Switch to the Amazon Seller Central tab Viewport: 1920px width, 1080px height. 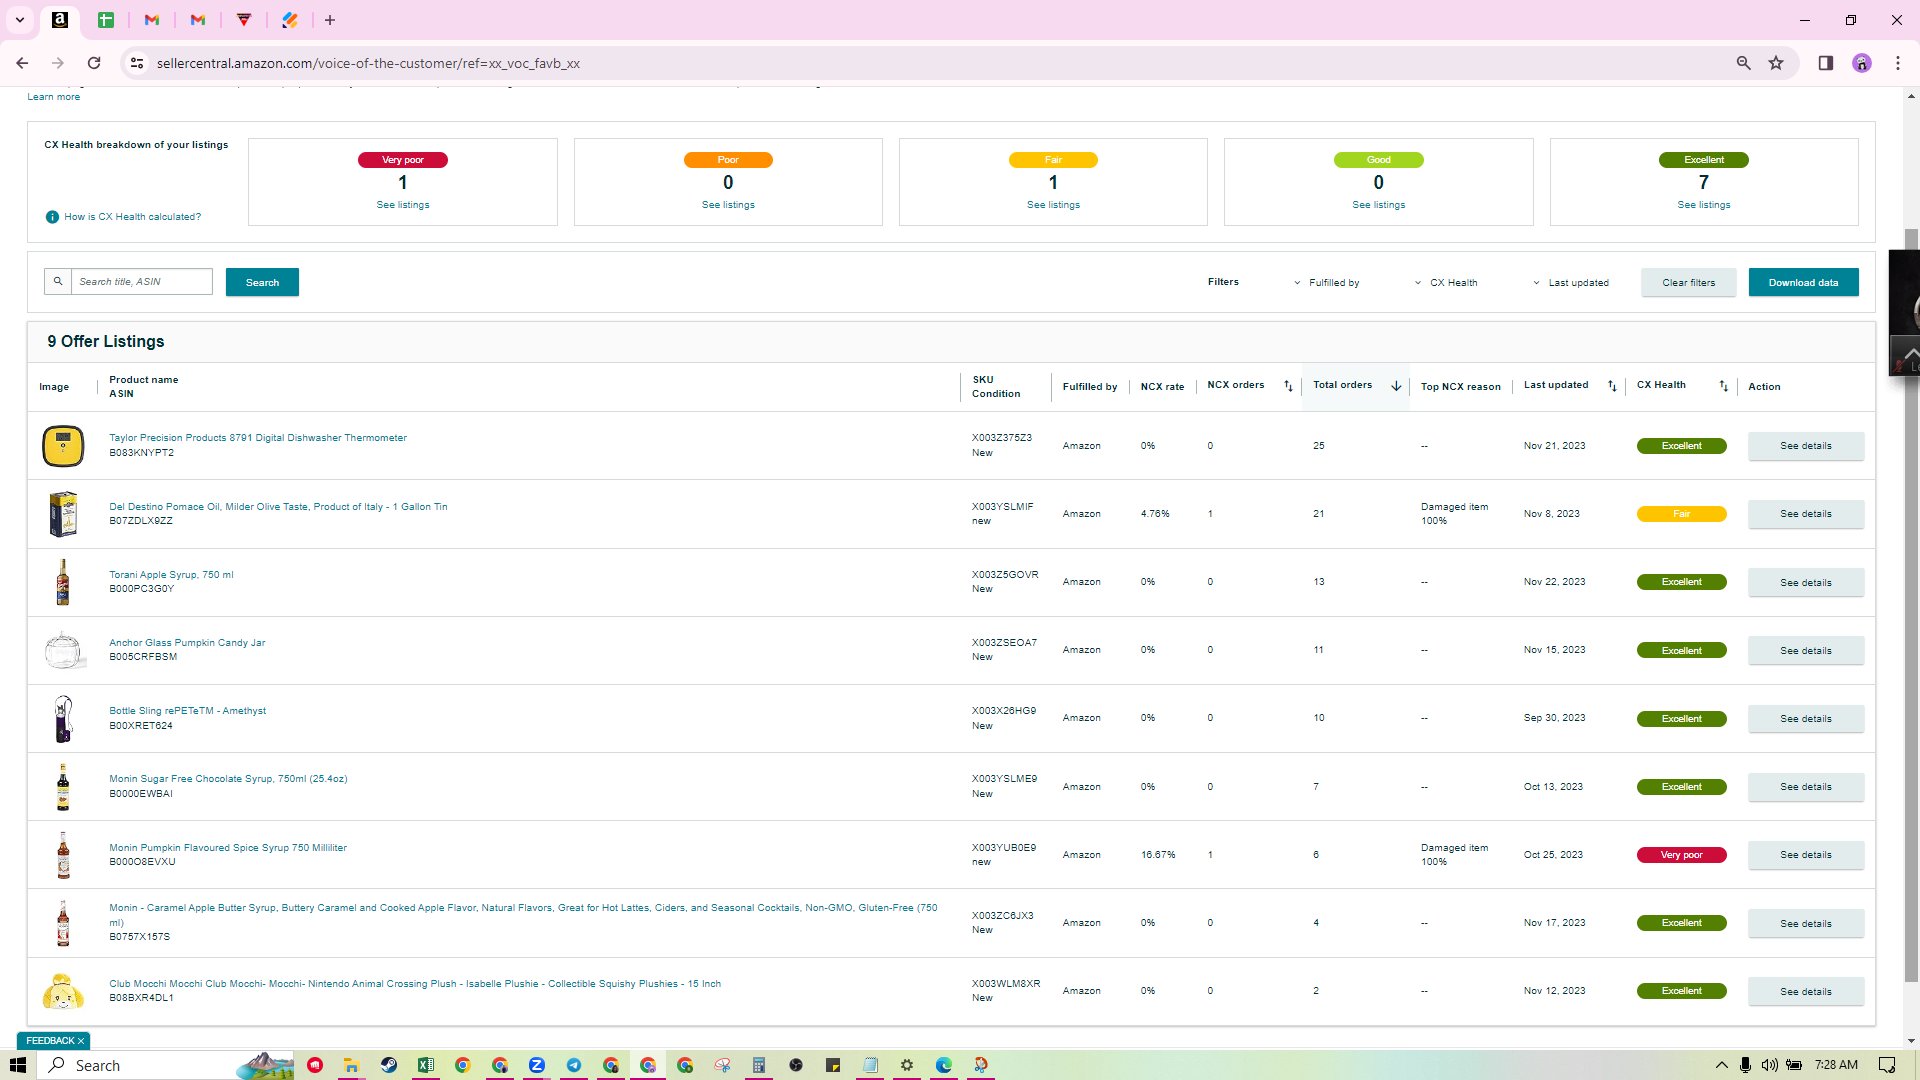[x=60, y=20]
